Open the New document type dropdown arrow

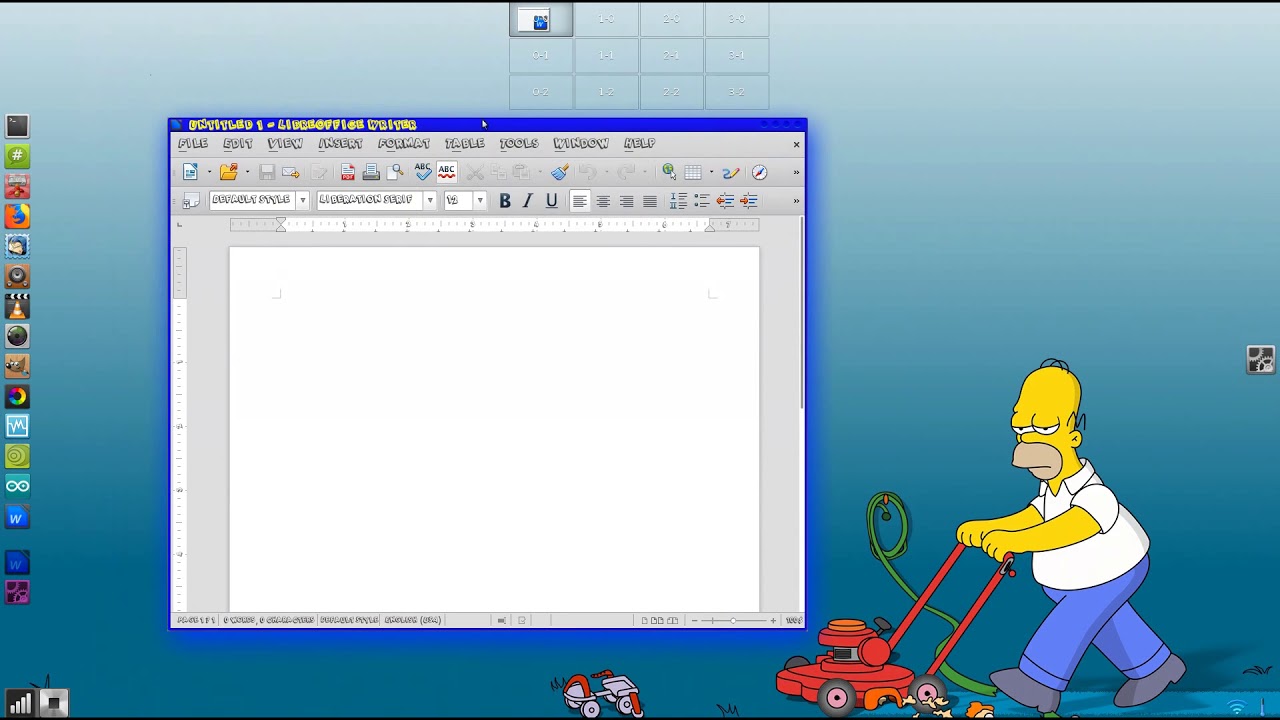(209, 172)
